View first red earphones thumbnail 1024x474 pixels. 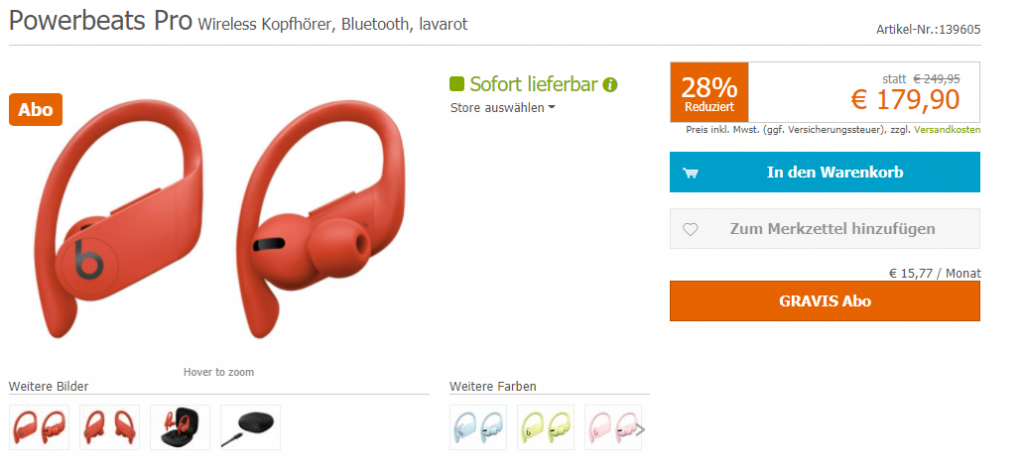click(x=39, y=427)
